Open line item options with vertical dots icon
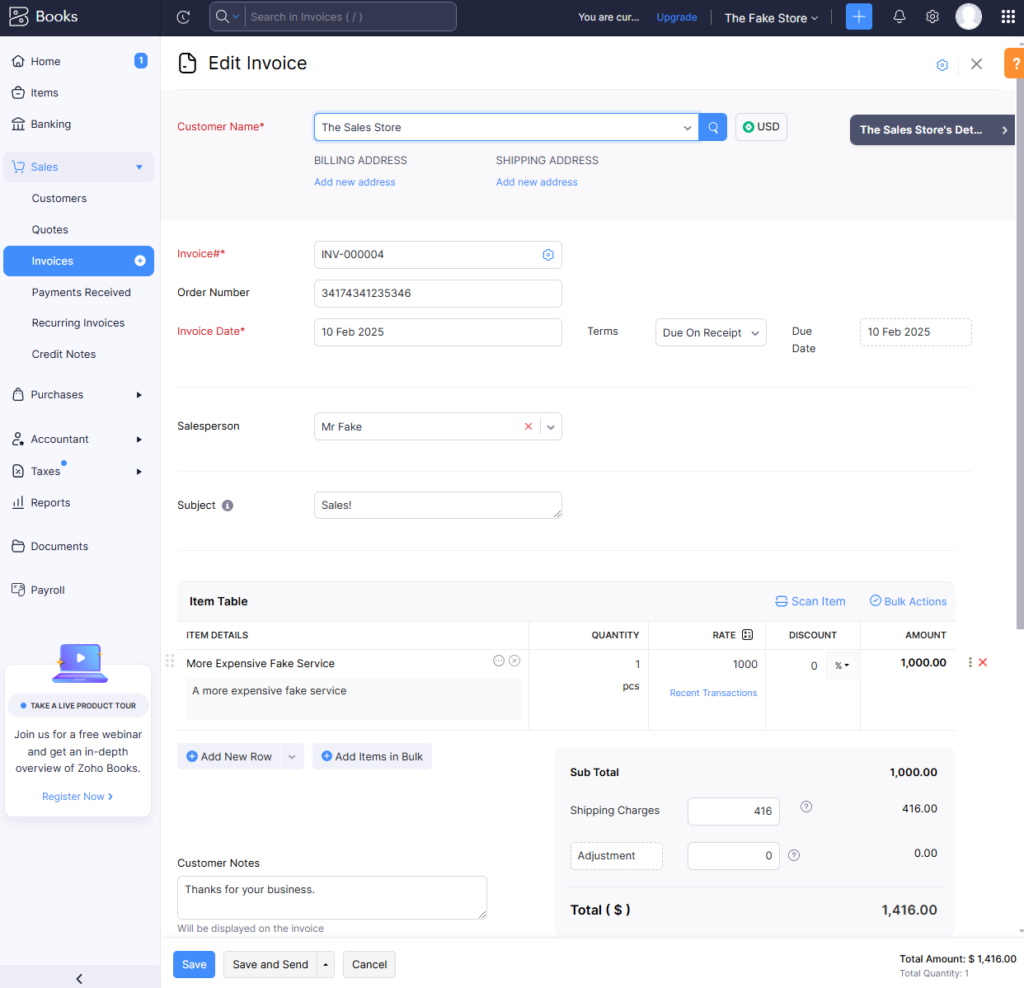The image size is (1024, 988). [x=968, y=661]
